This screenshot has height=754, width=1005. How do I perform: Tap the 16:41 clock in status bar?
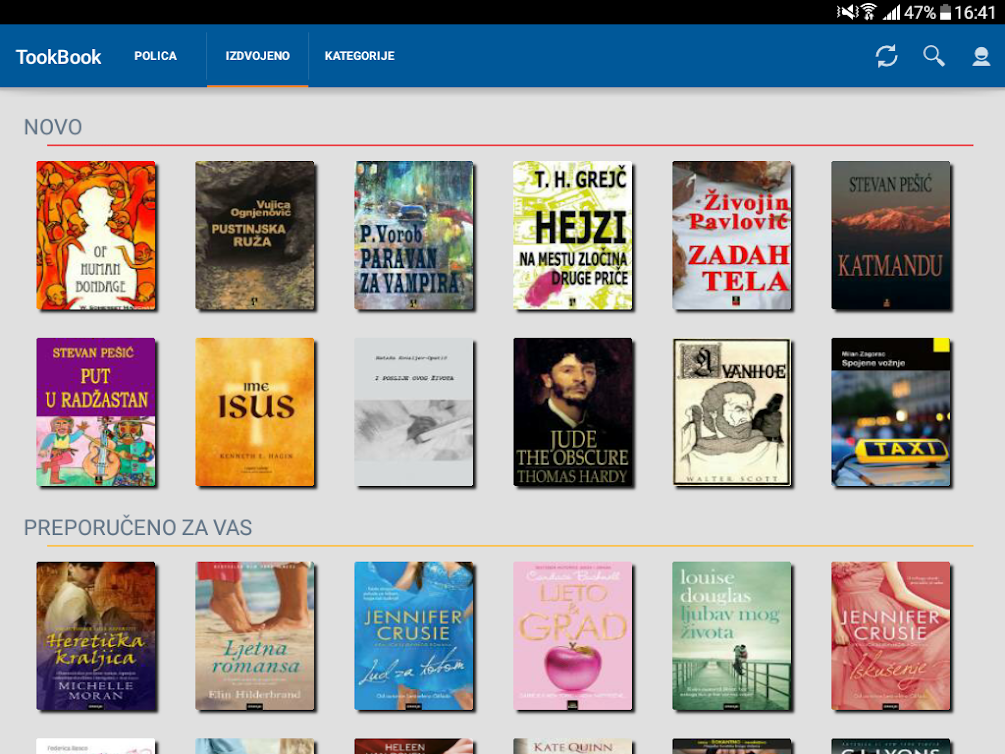point(974,12)
